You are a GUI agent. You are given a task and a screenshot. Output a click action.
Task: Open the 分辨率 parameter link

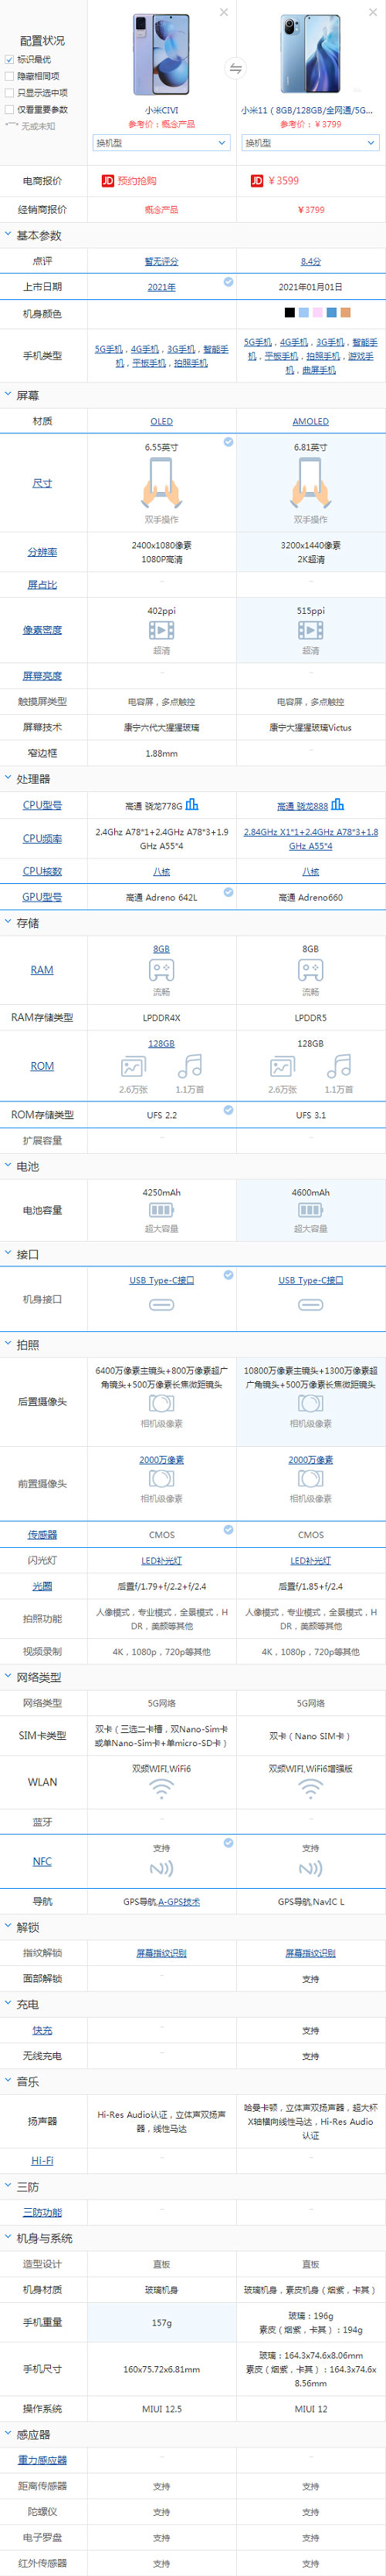[x=42, y=552]
